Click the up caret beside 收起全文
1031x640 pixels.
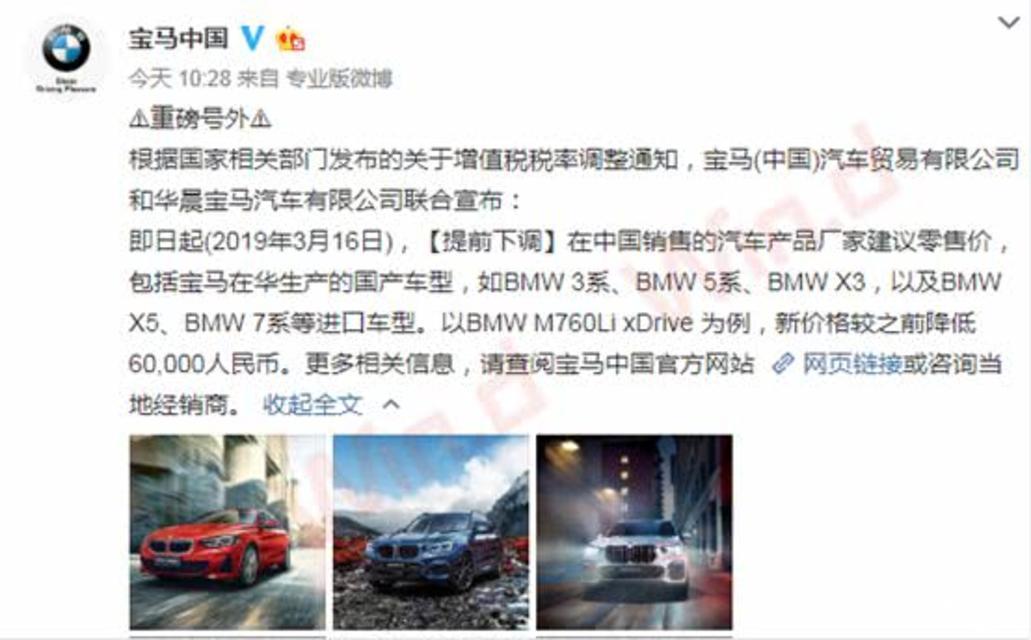(x=391, y=404)
